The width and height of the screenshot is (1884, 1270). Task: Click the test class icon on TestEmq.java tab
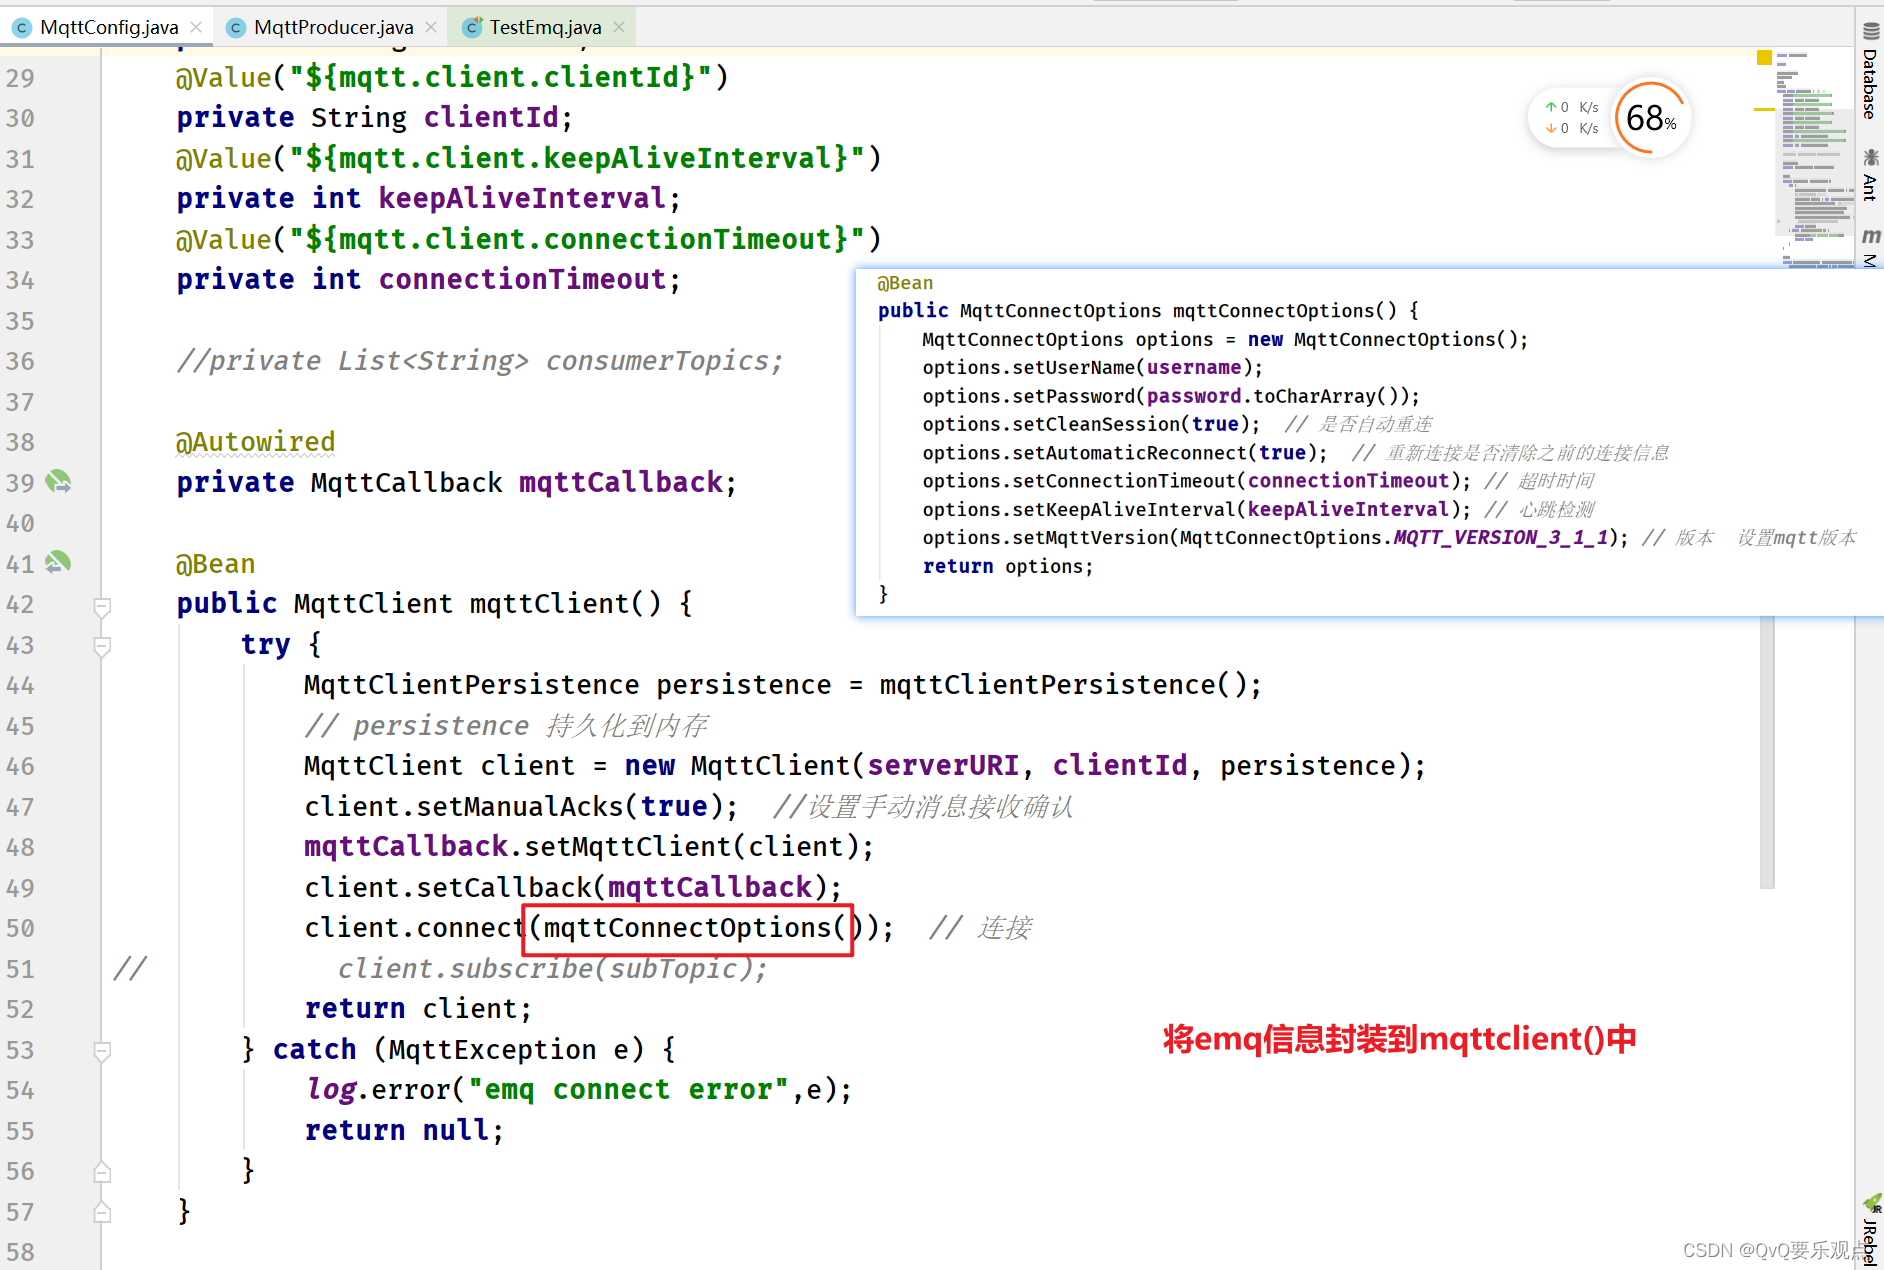coord(472,27)
